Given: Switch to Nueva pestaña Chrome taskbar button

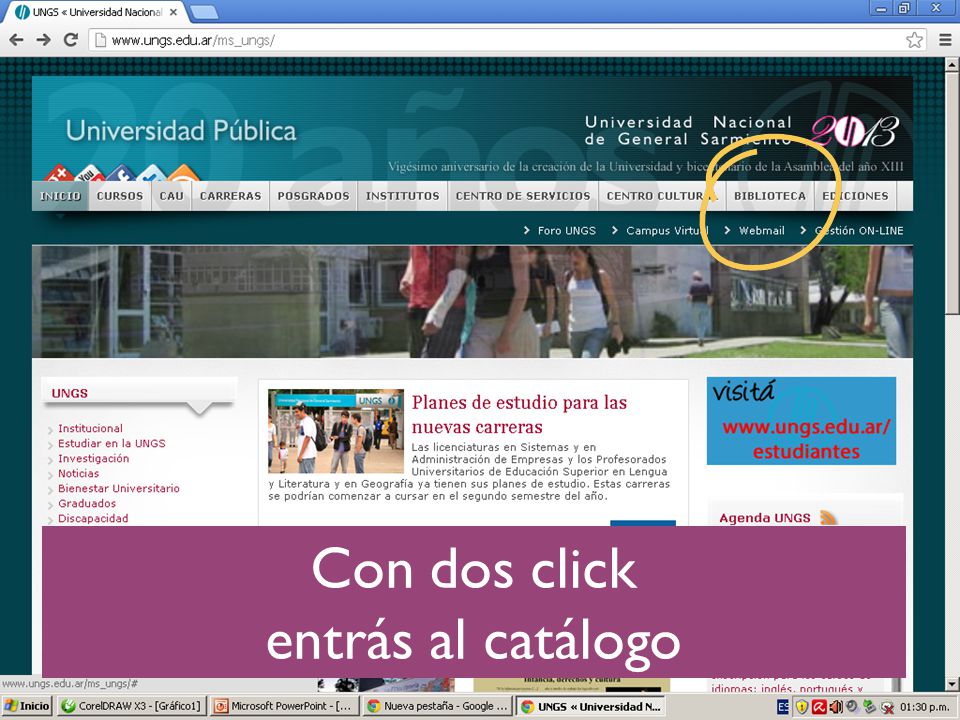Looking at the screenshot, I should pos(437,706).
